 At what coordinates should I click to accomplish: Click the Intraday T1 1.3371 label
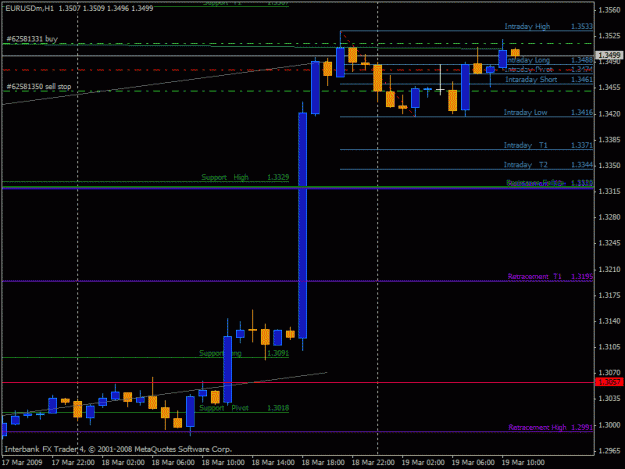click(548, 145)
